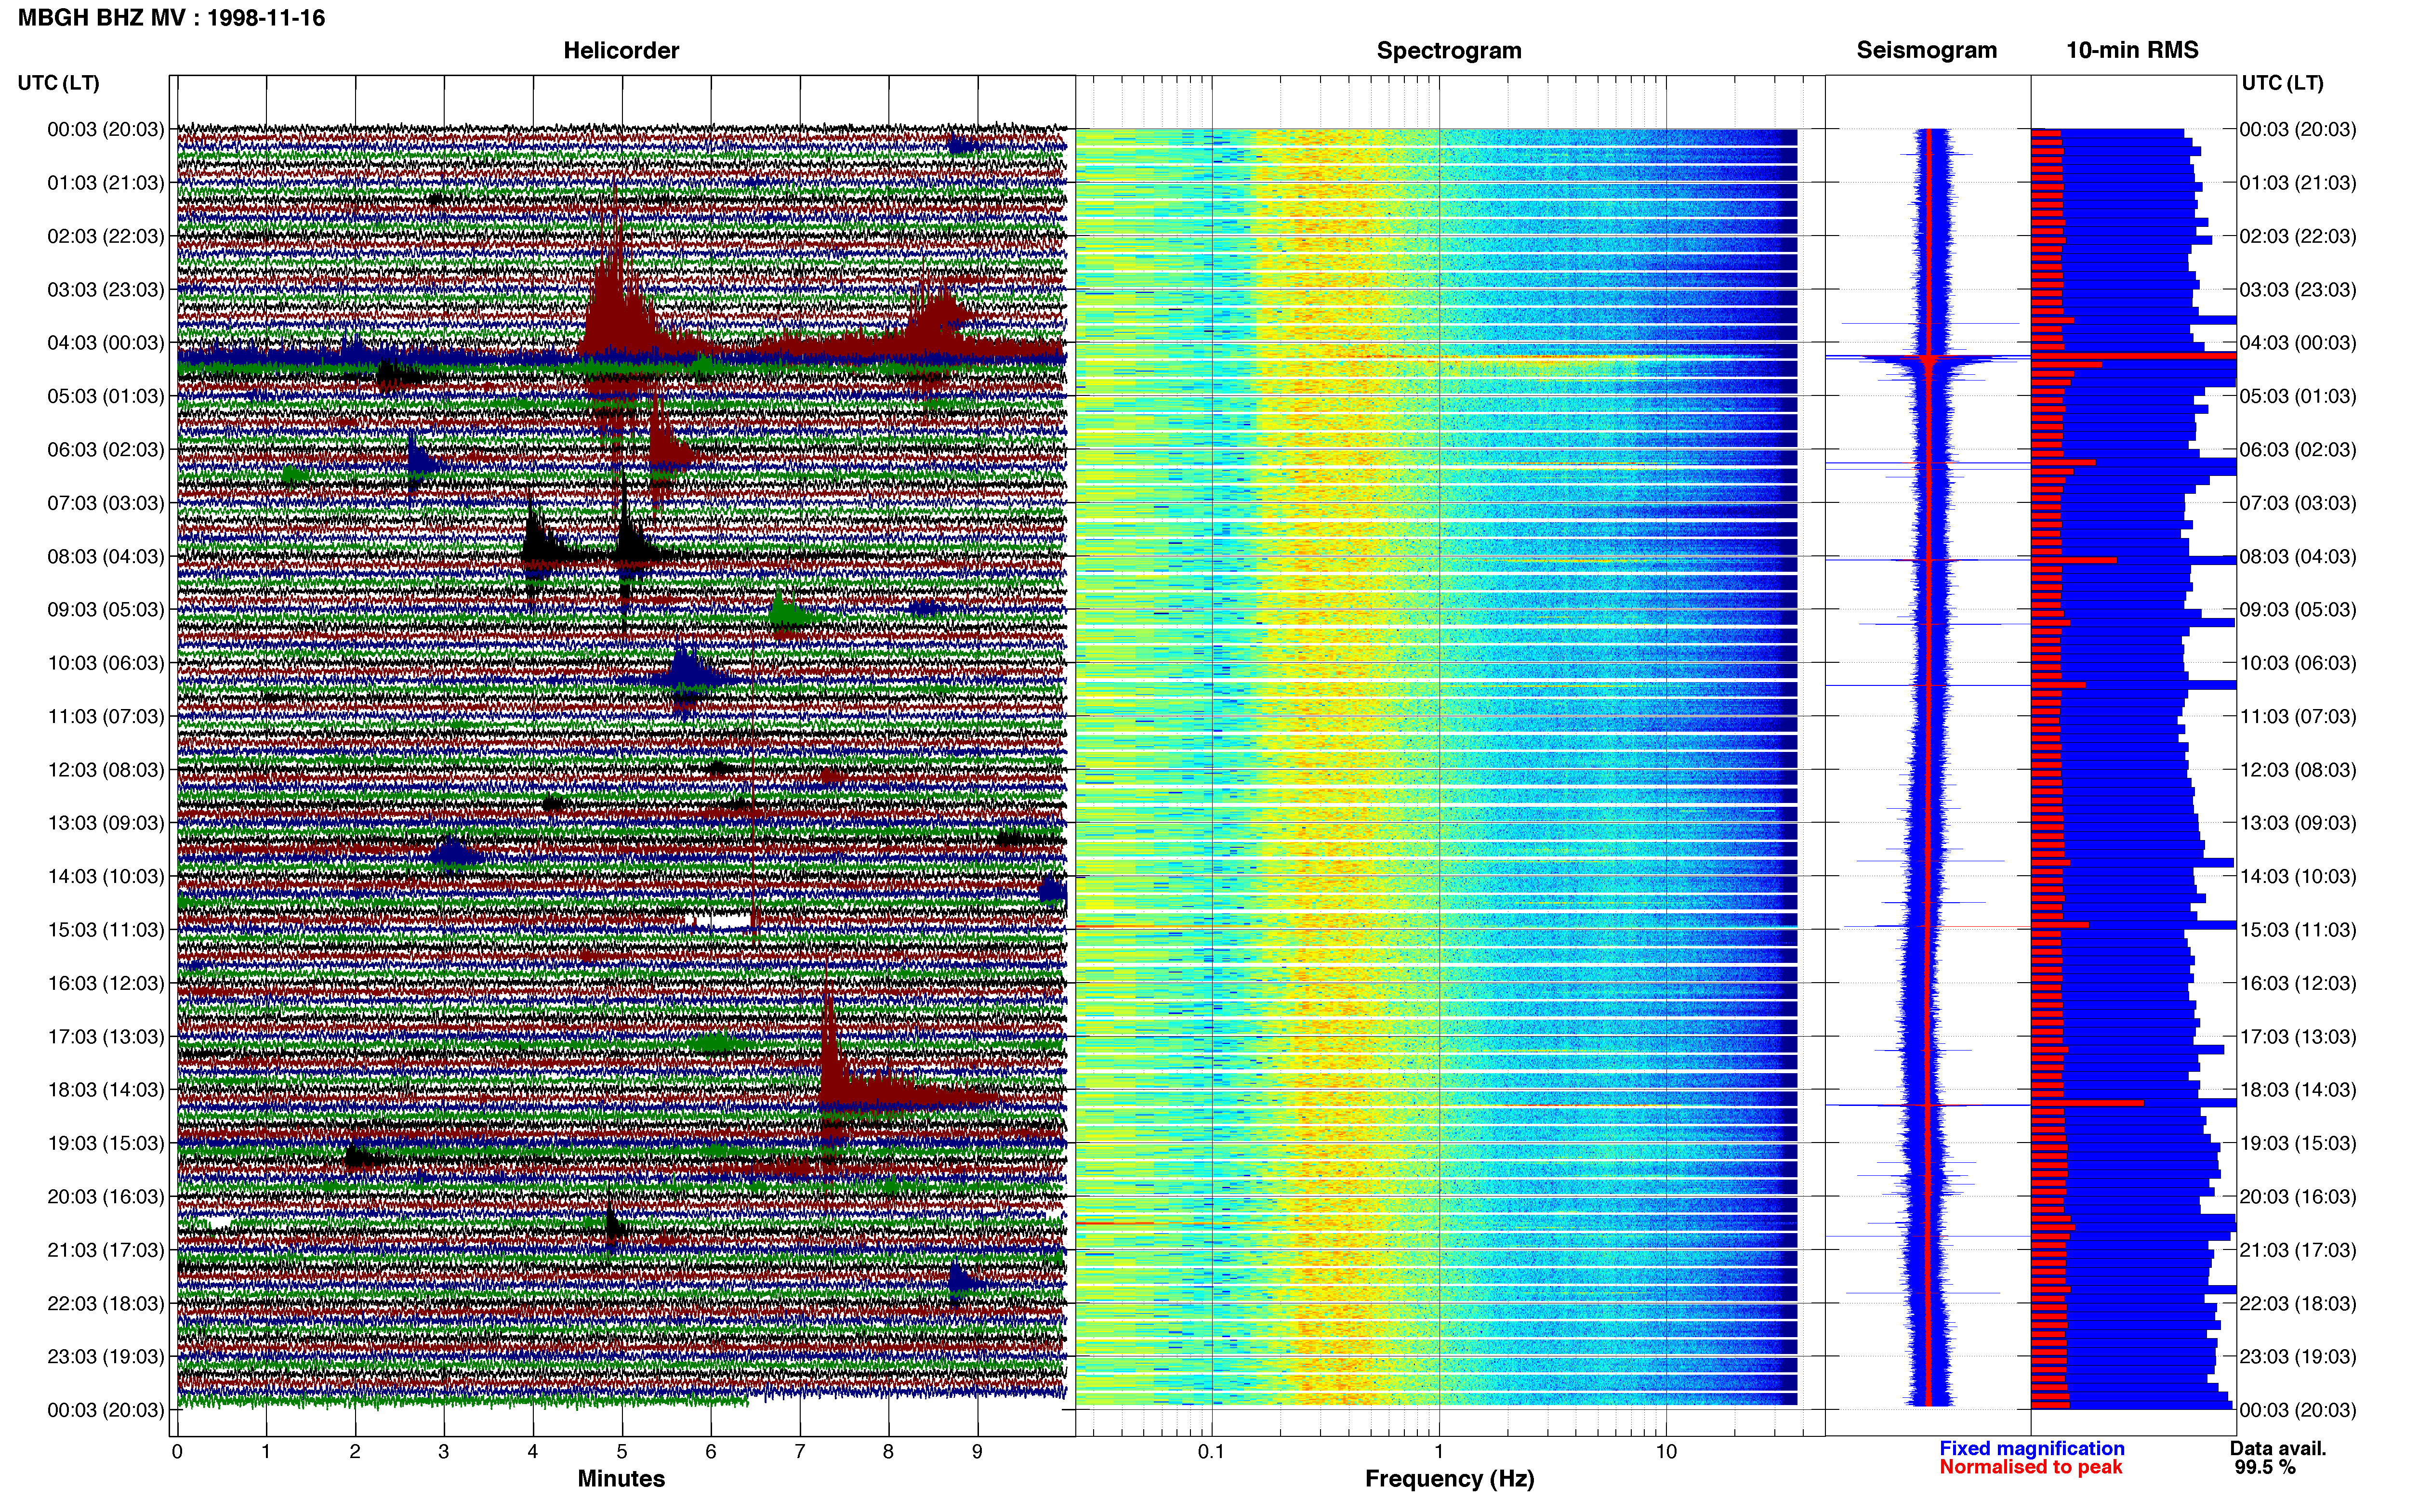Click the 'Normalised to peak' legend text
Screen dimensions: 2418x1512
point(2030,1467)
